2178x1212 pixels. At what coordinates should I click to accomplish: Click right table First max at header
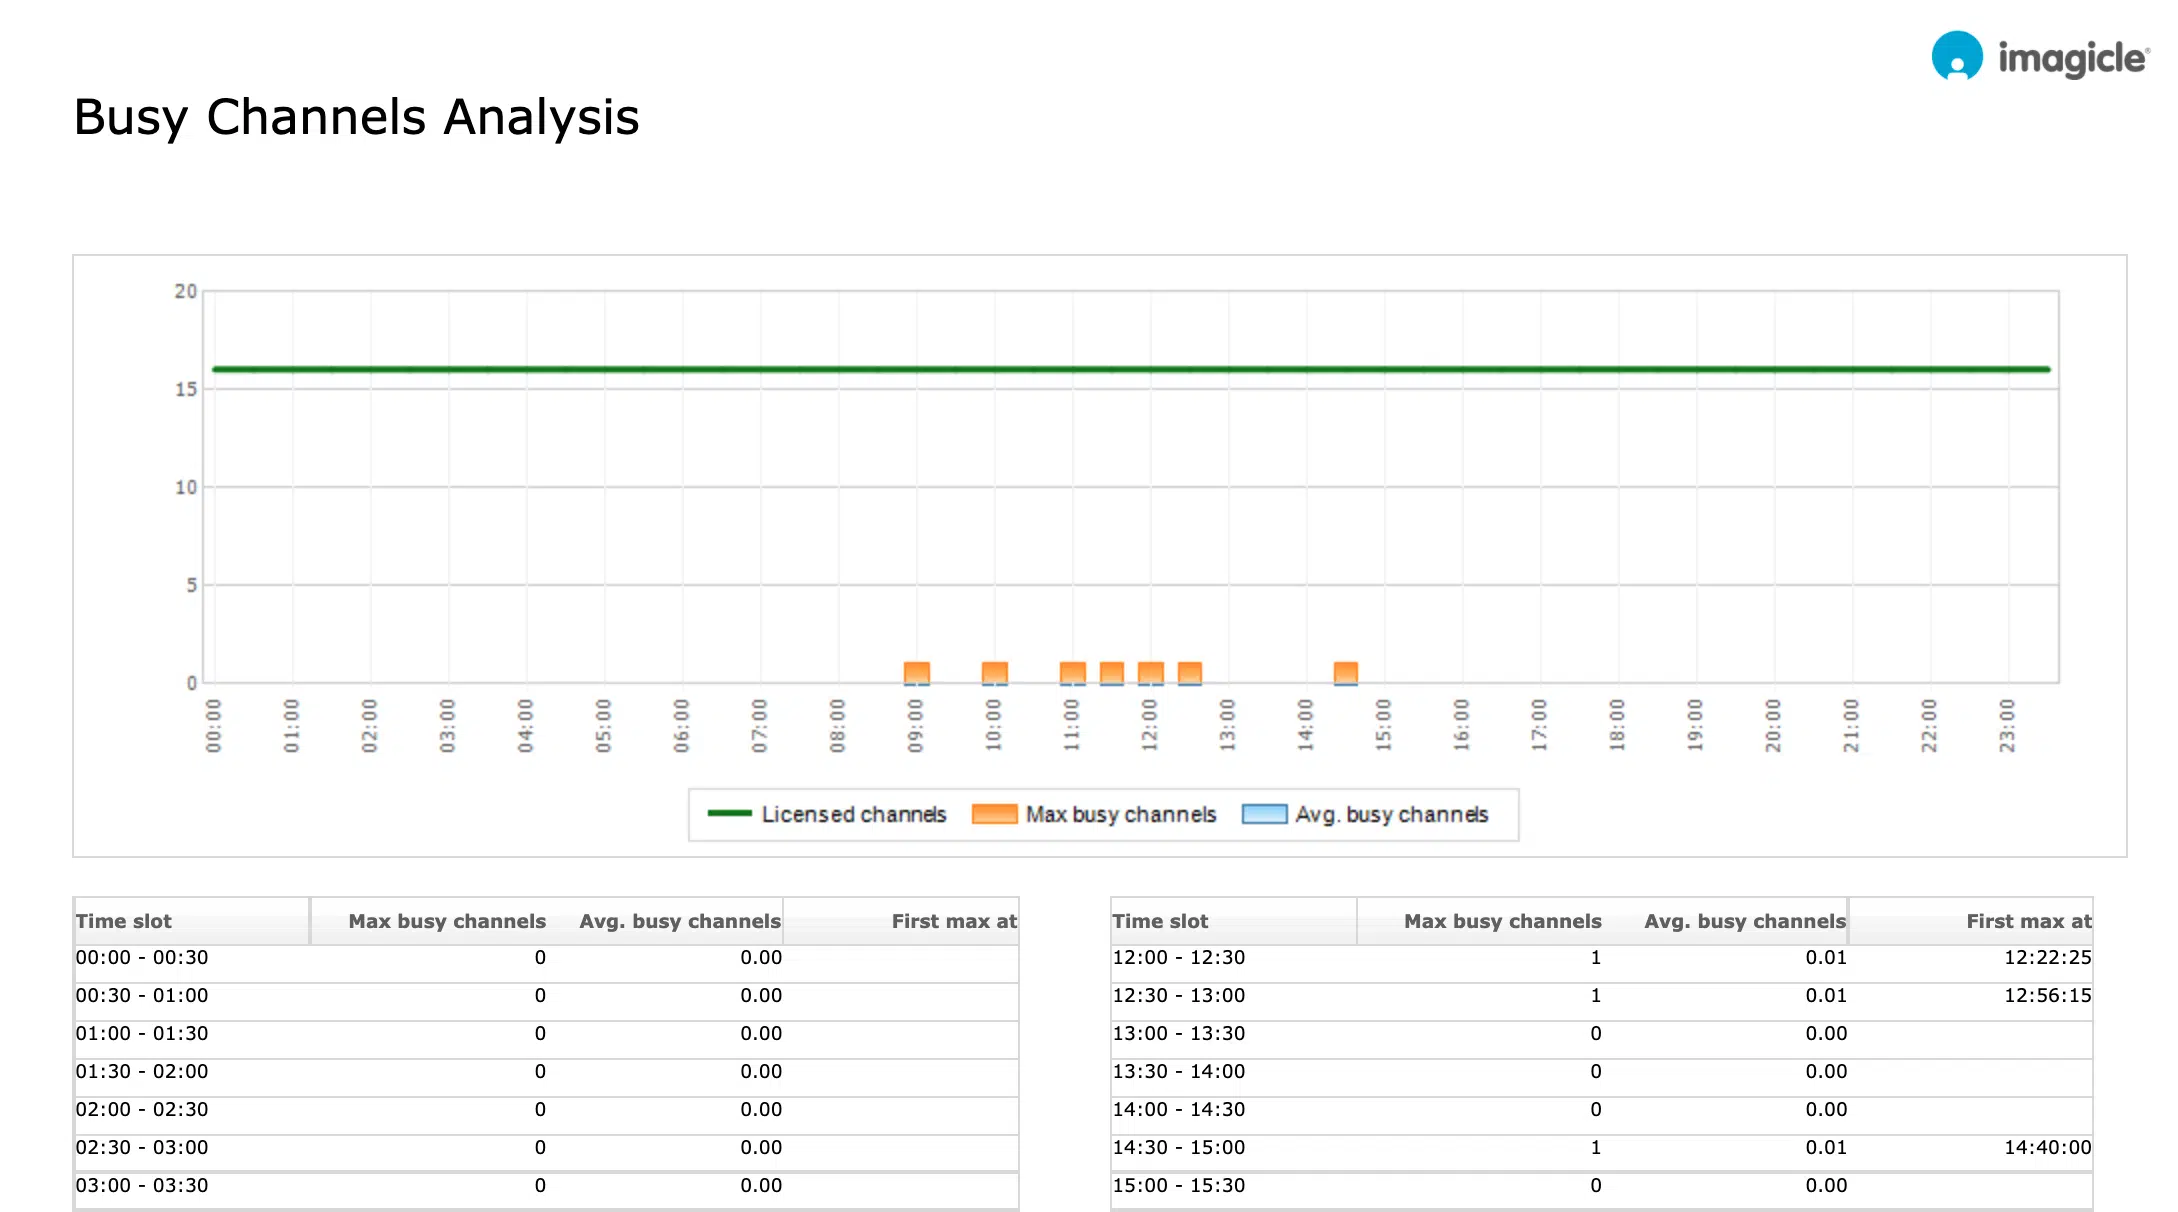pos(2028,921)
